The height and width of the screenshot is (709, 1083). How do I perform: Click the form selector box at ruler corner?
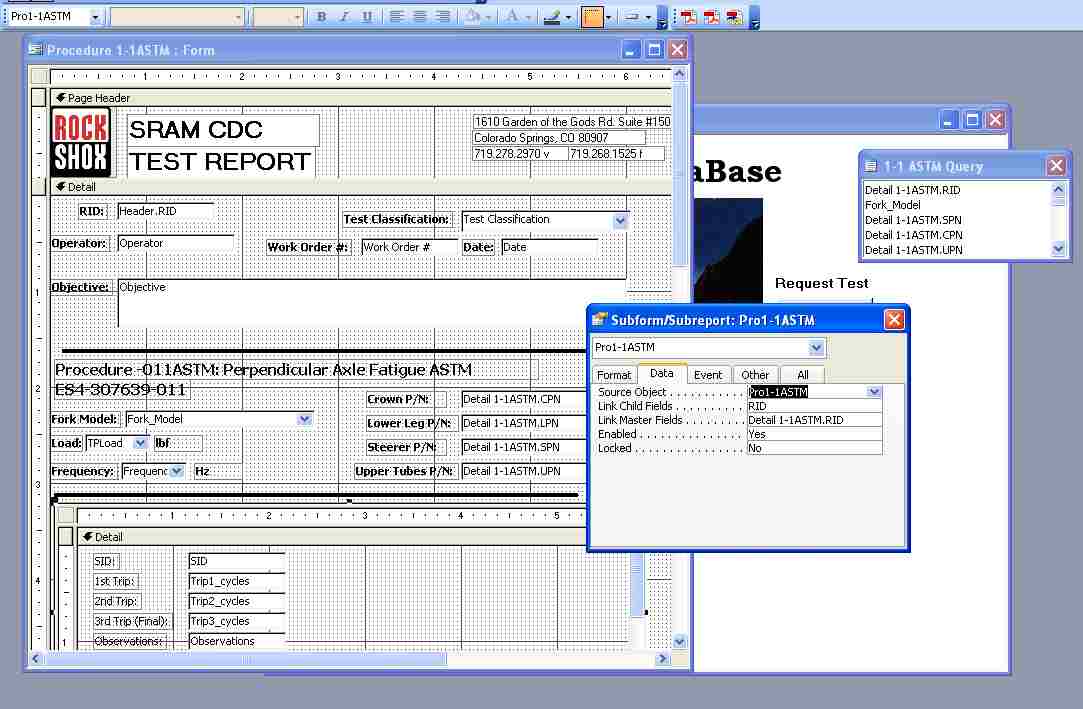(39, 76)
